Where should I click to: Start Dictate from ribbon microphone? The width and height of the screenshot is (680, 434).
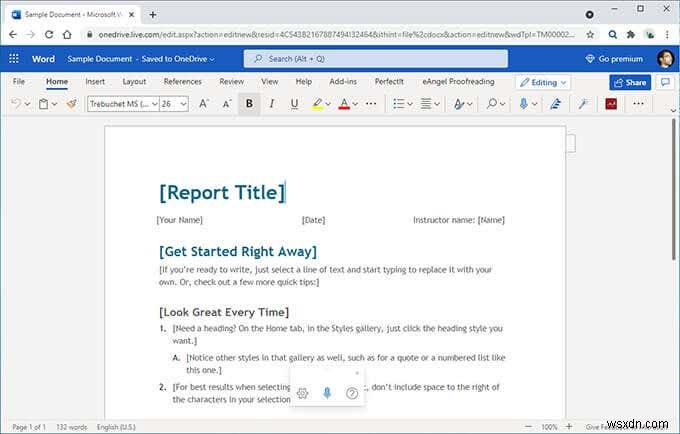[523, 104]
